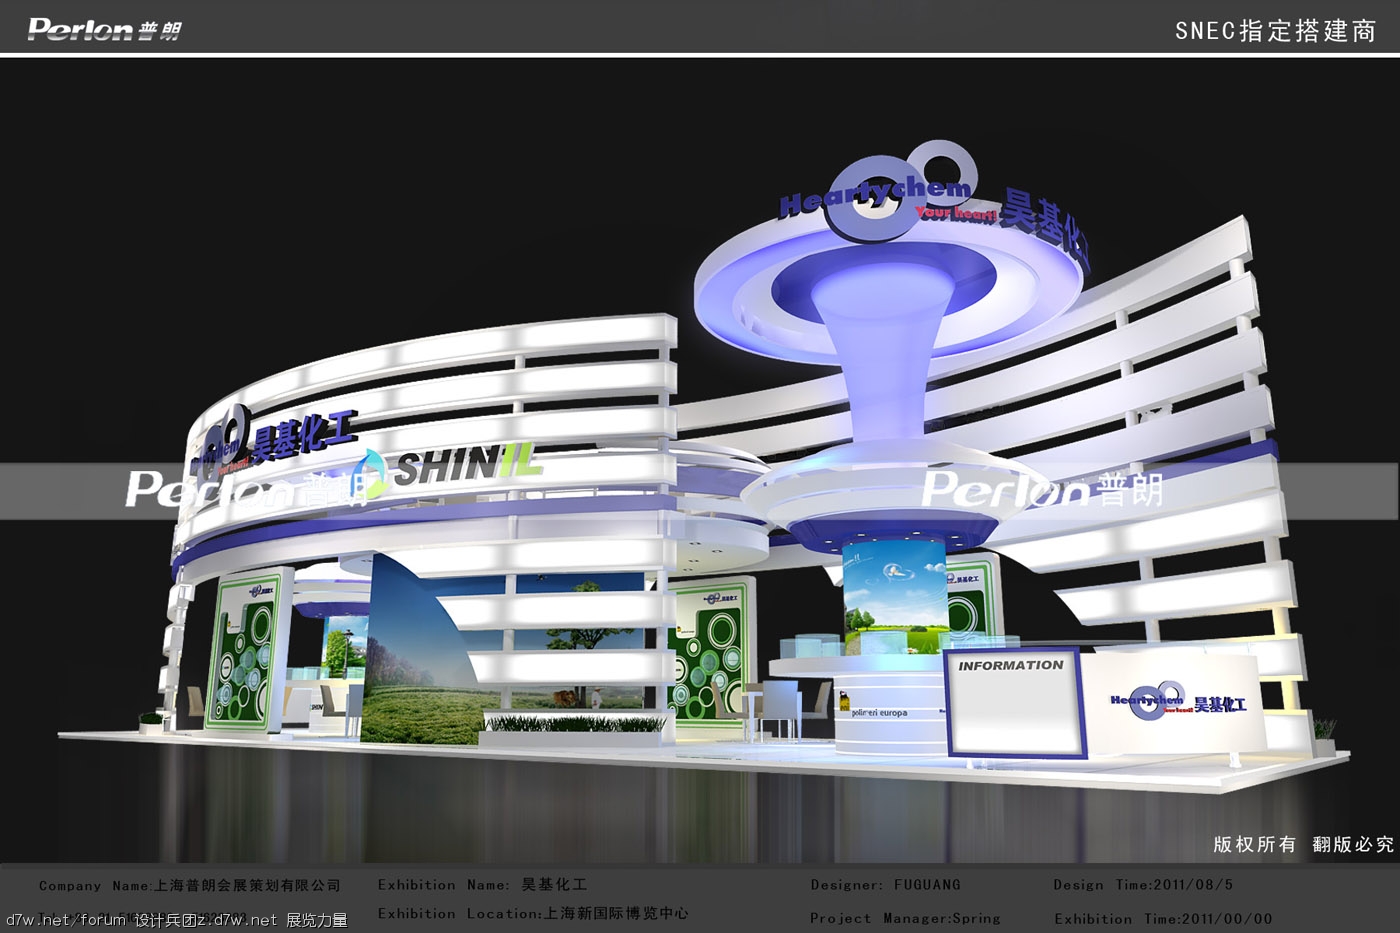1400x933 pixels.
Task: Select the 'Project Manager:Spring' text
Action: pyautogui.click(x=905, y=918)
